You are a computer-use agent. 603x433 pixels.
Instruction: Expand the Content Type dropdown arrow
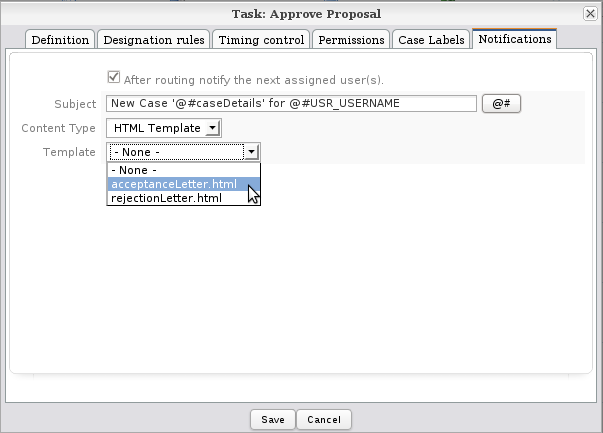click(212, 128)
